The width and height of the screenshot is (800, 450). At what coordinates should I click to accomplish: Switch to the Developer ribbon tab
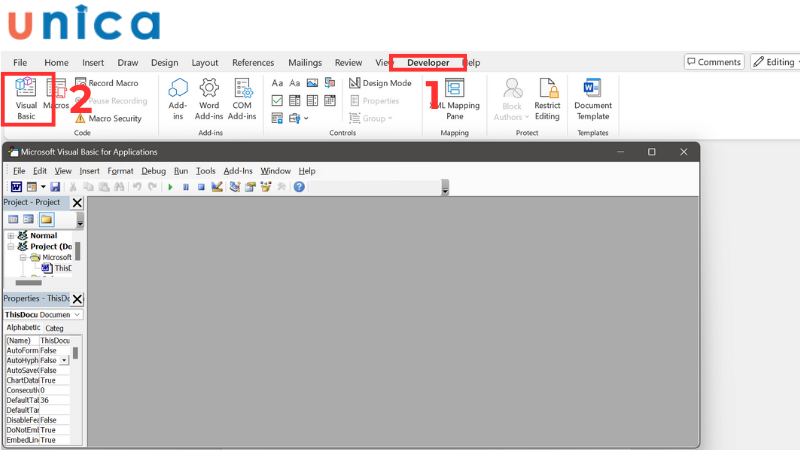click(428, 63)
